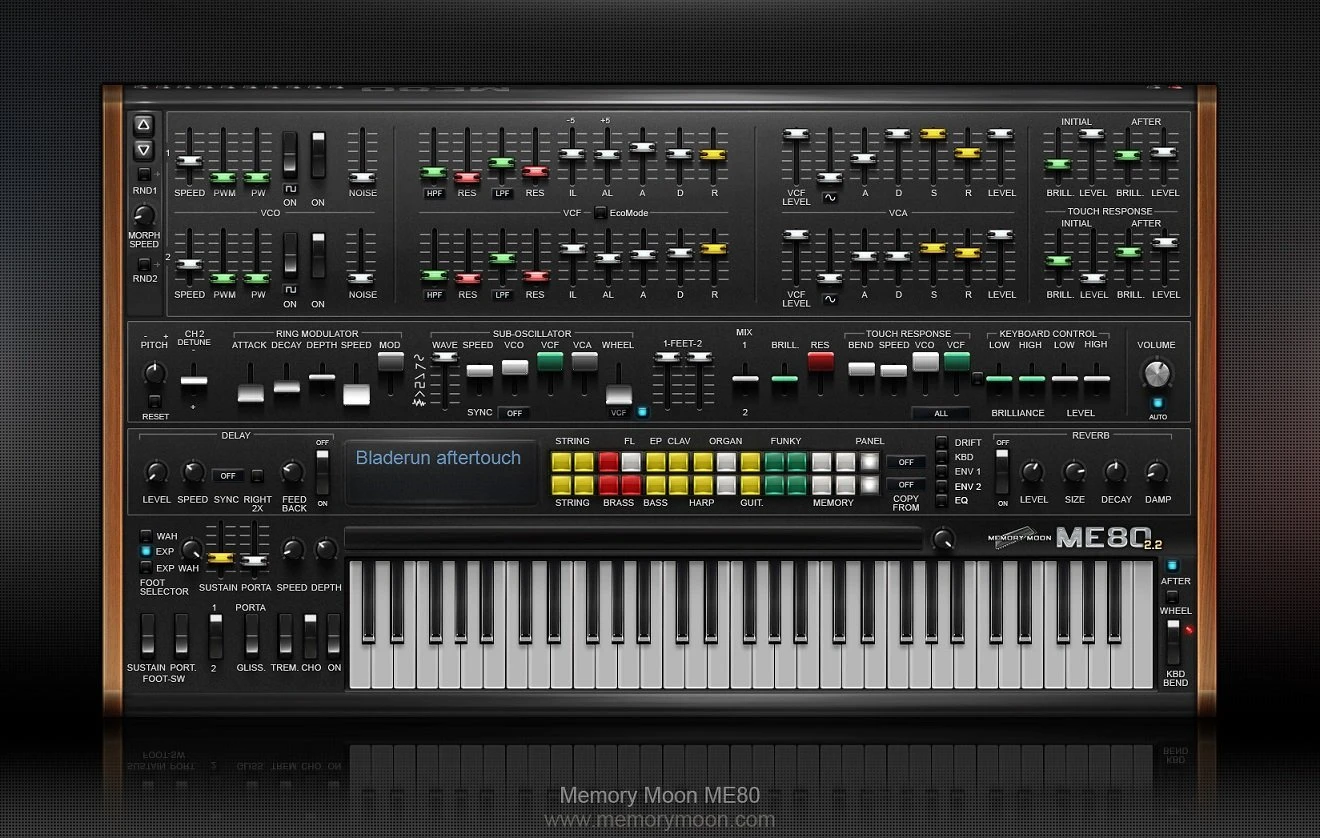Click the sine wave icon under row 2 VCA
Viewport: 1320px width, 838px height.
click(x=830, y=299)
